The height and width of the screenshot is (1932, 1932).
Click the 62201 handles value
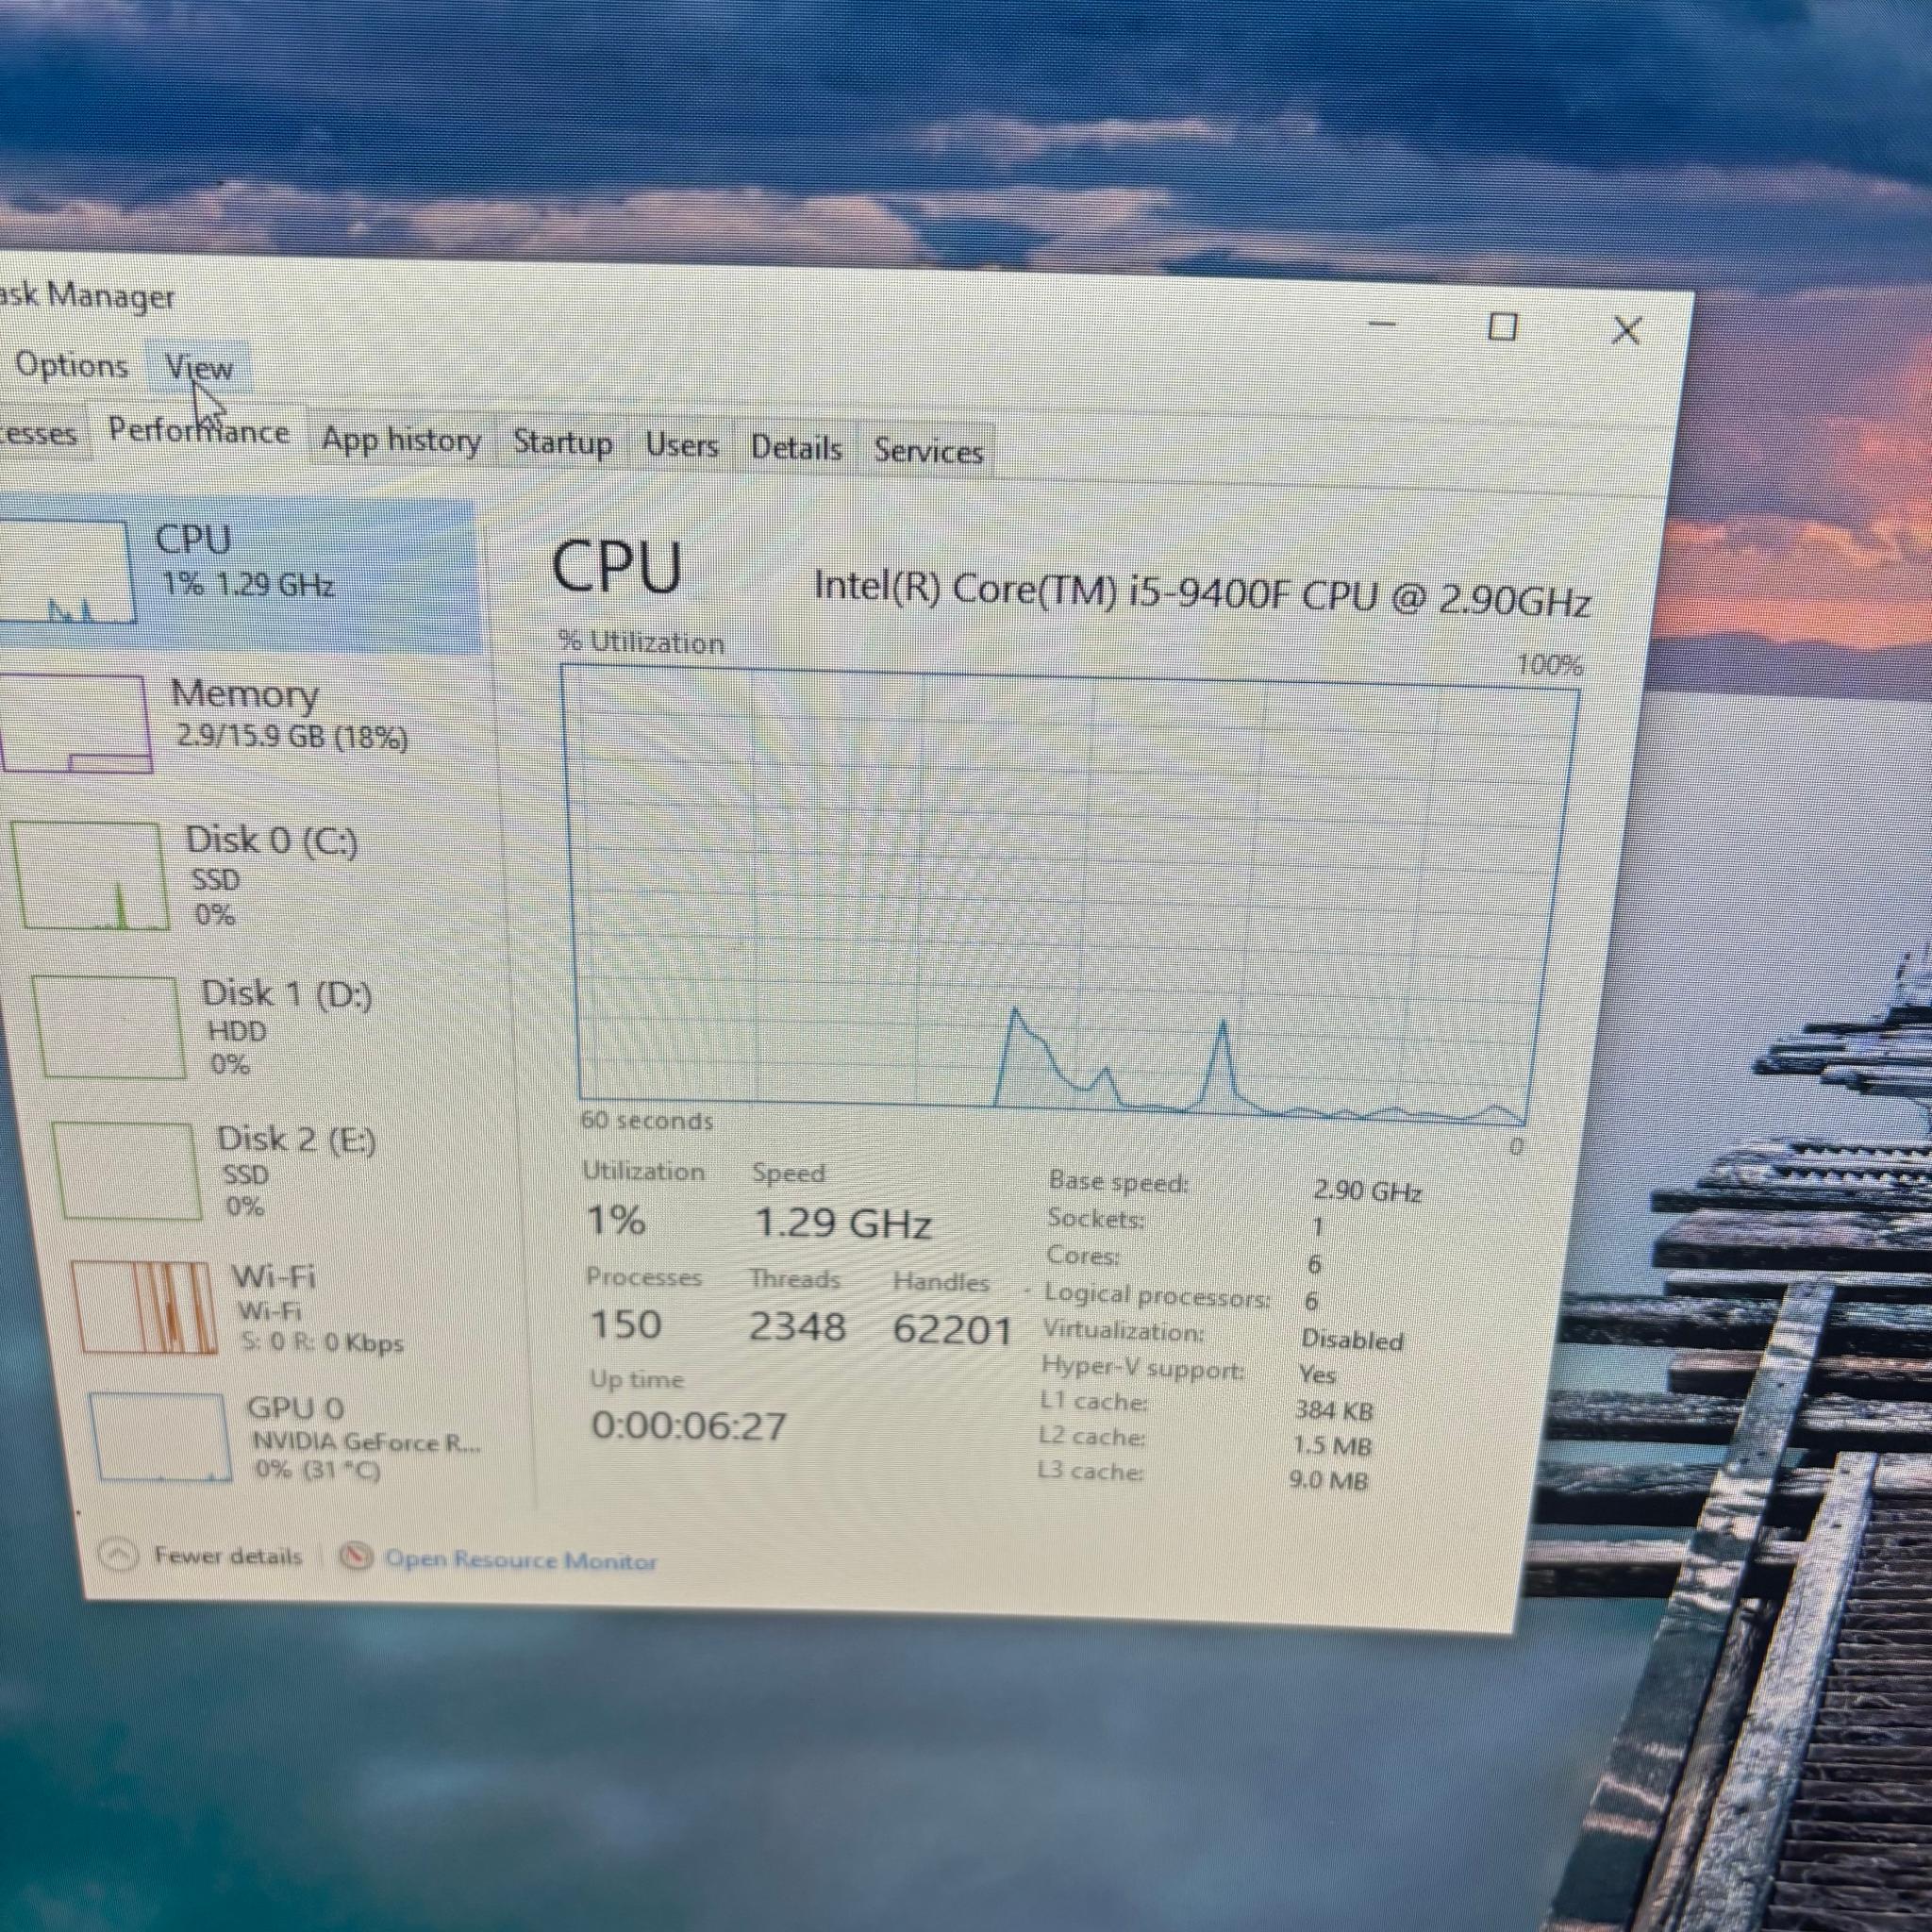coord(953,1331)
